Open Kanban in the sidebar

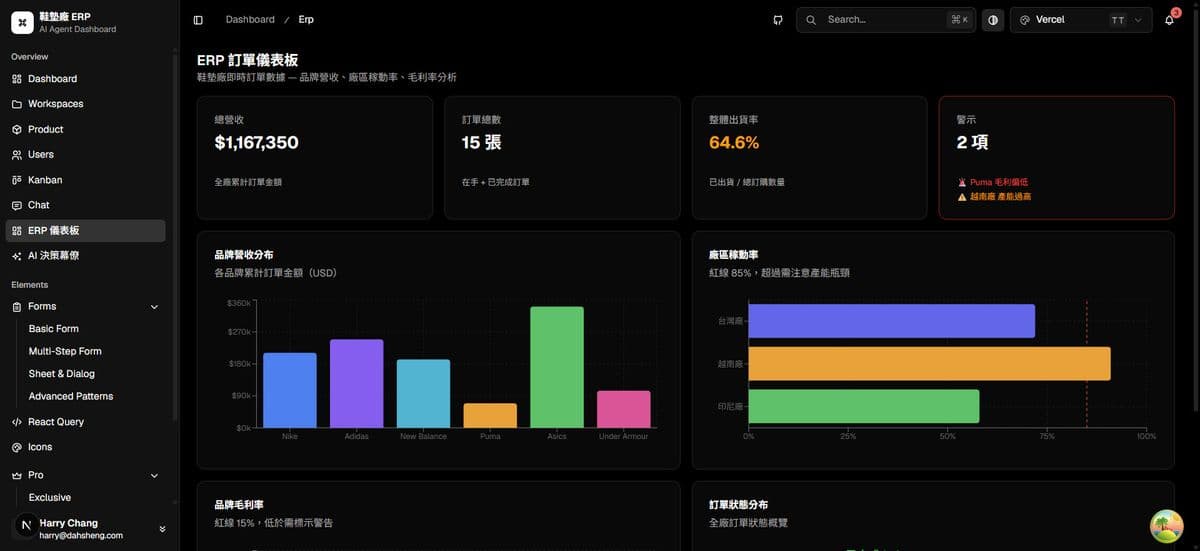(x=87, y=180)
